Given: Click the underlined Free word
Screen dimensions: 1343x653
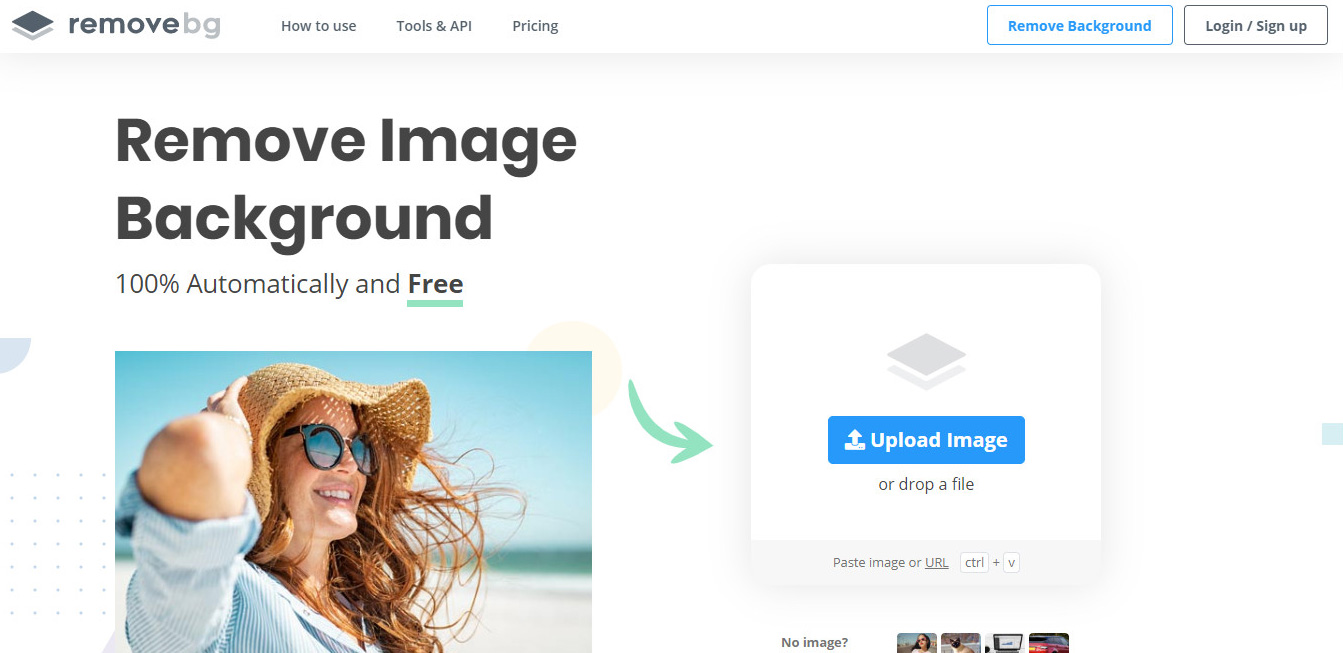Looking at the screenshot, I should click(435, 284).
